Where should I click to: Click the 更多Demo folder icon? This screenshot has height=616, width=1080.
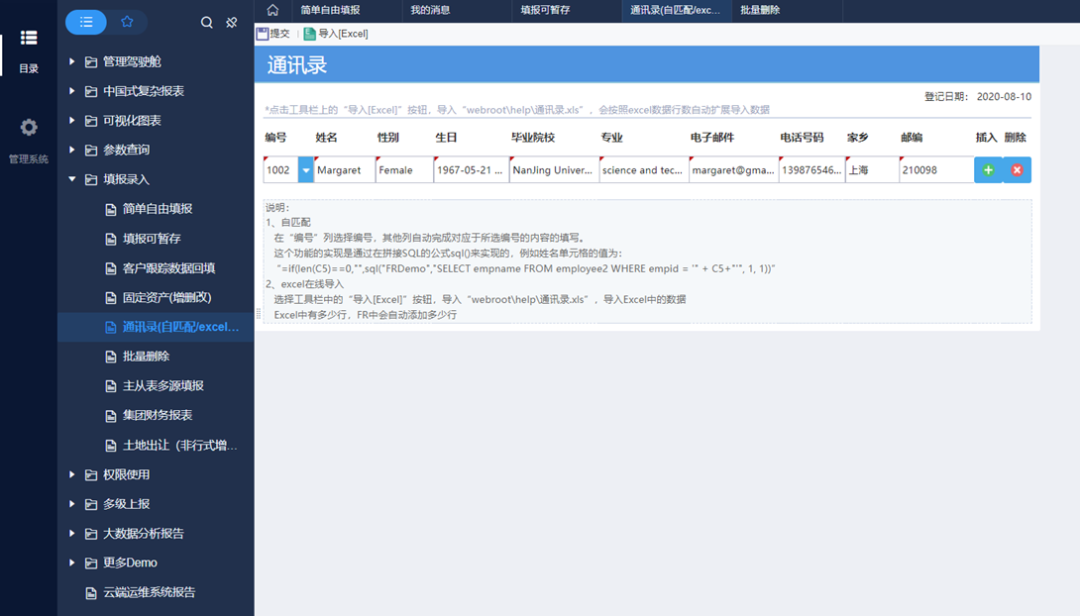click(x=91, y=563)
